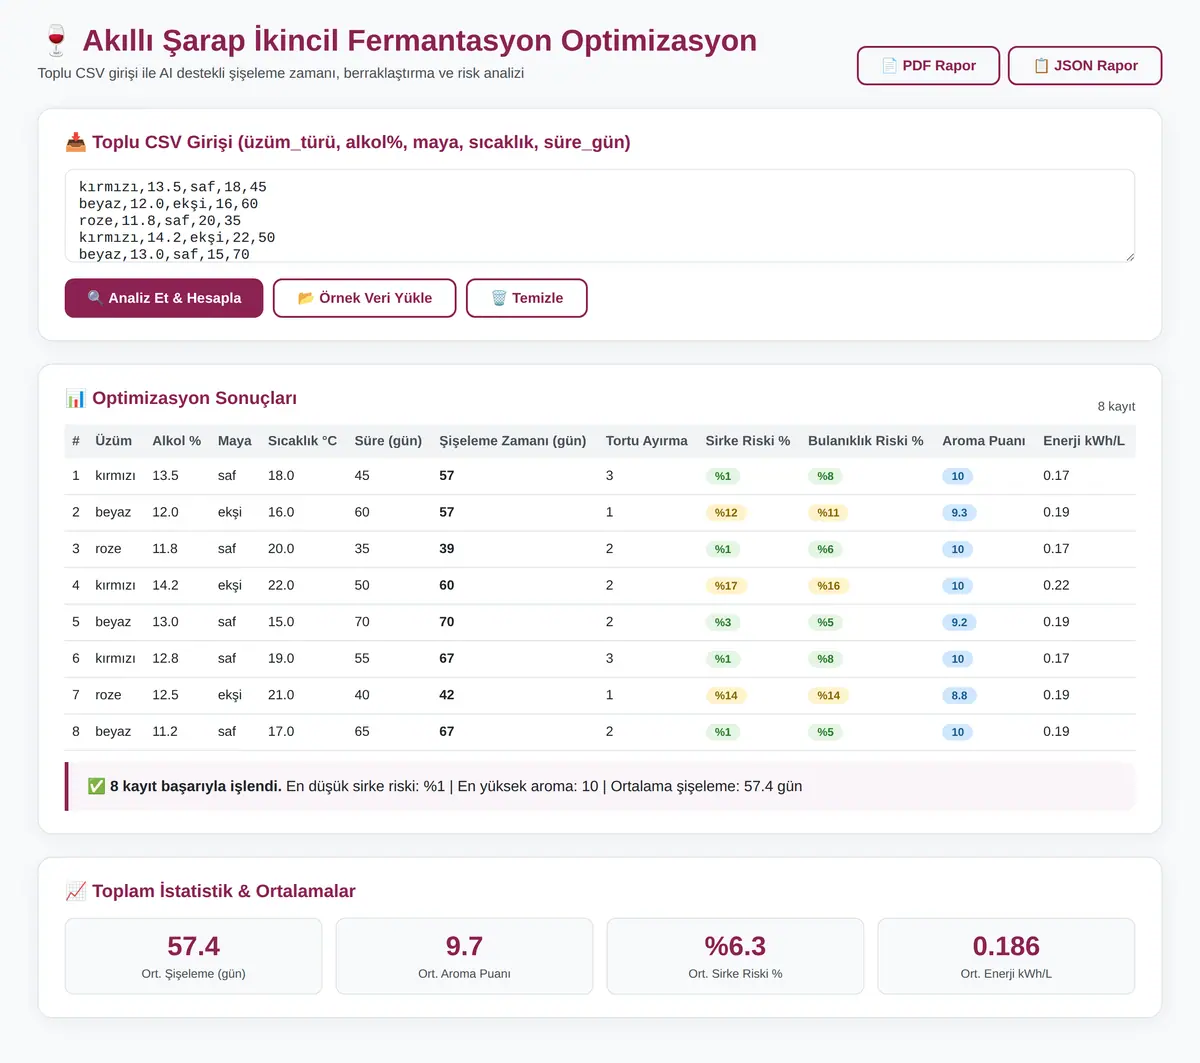Image resolution: width=1200 pixels, height=1063 pixels.
Task: Click the Maya column header
Action: point(235,441)
